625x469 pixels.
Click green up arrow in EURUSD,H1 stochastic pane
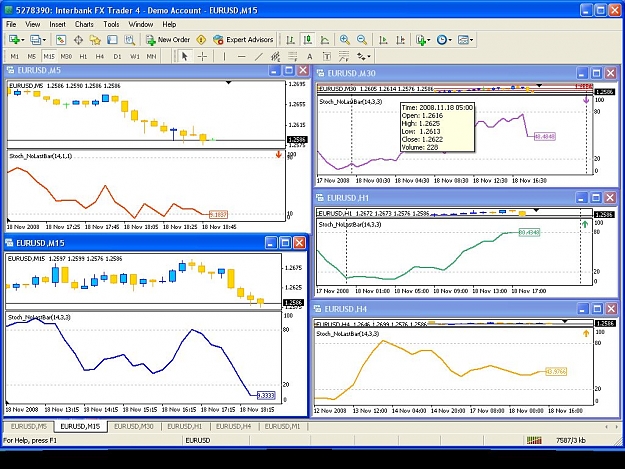[585, 224]
